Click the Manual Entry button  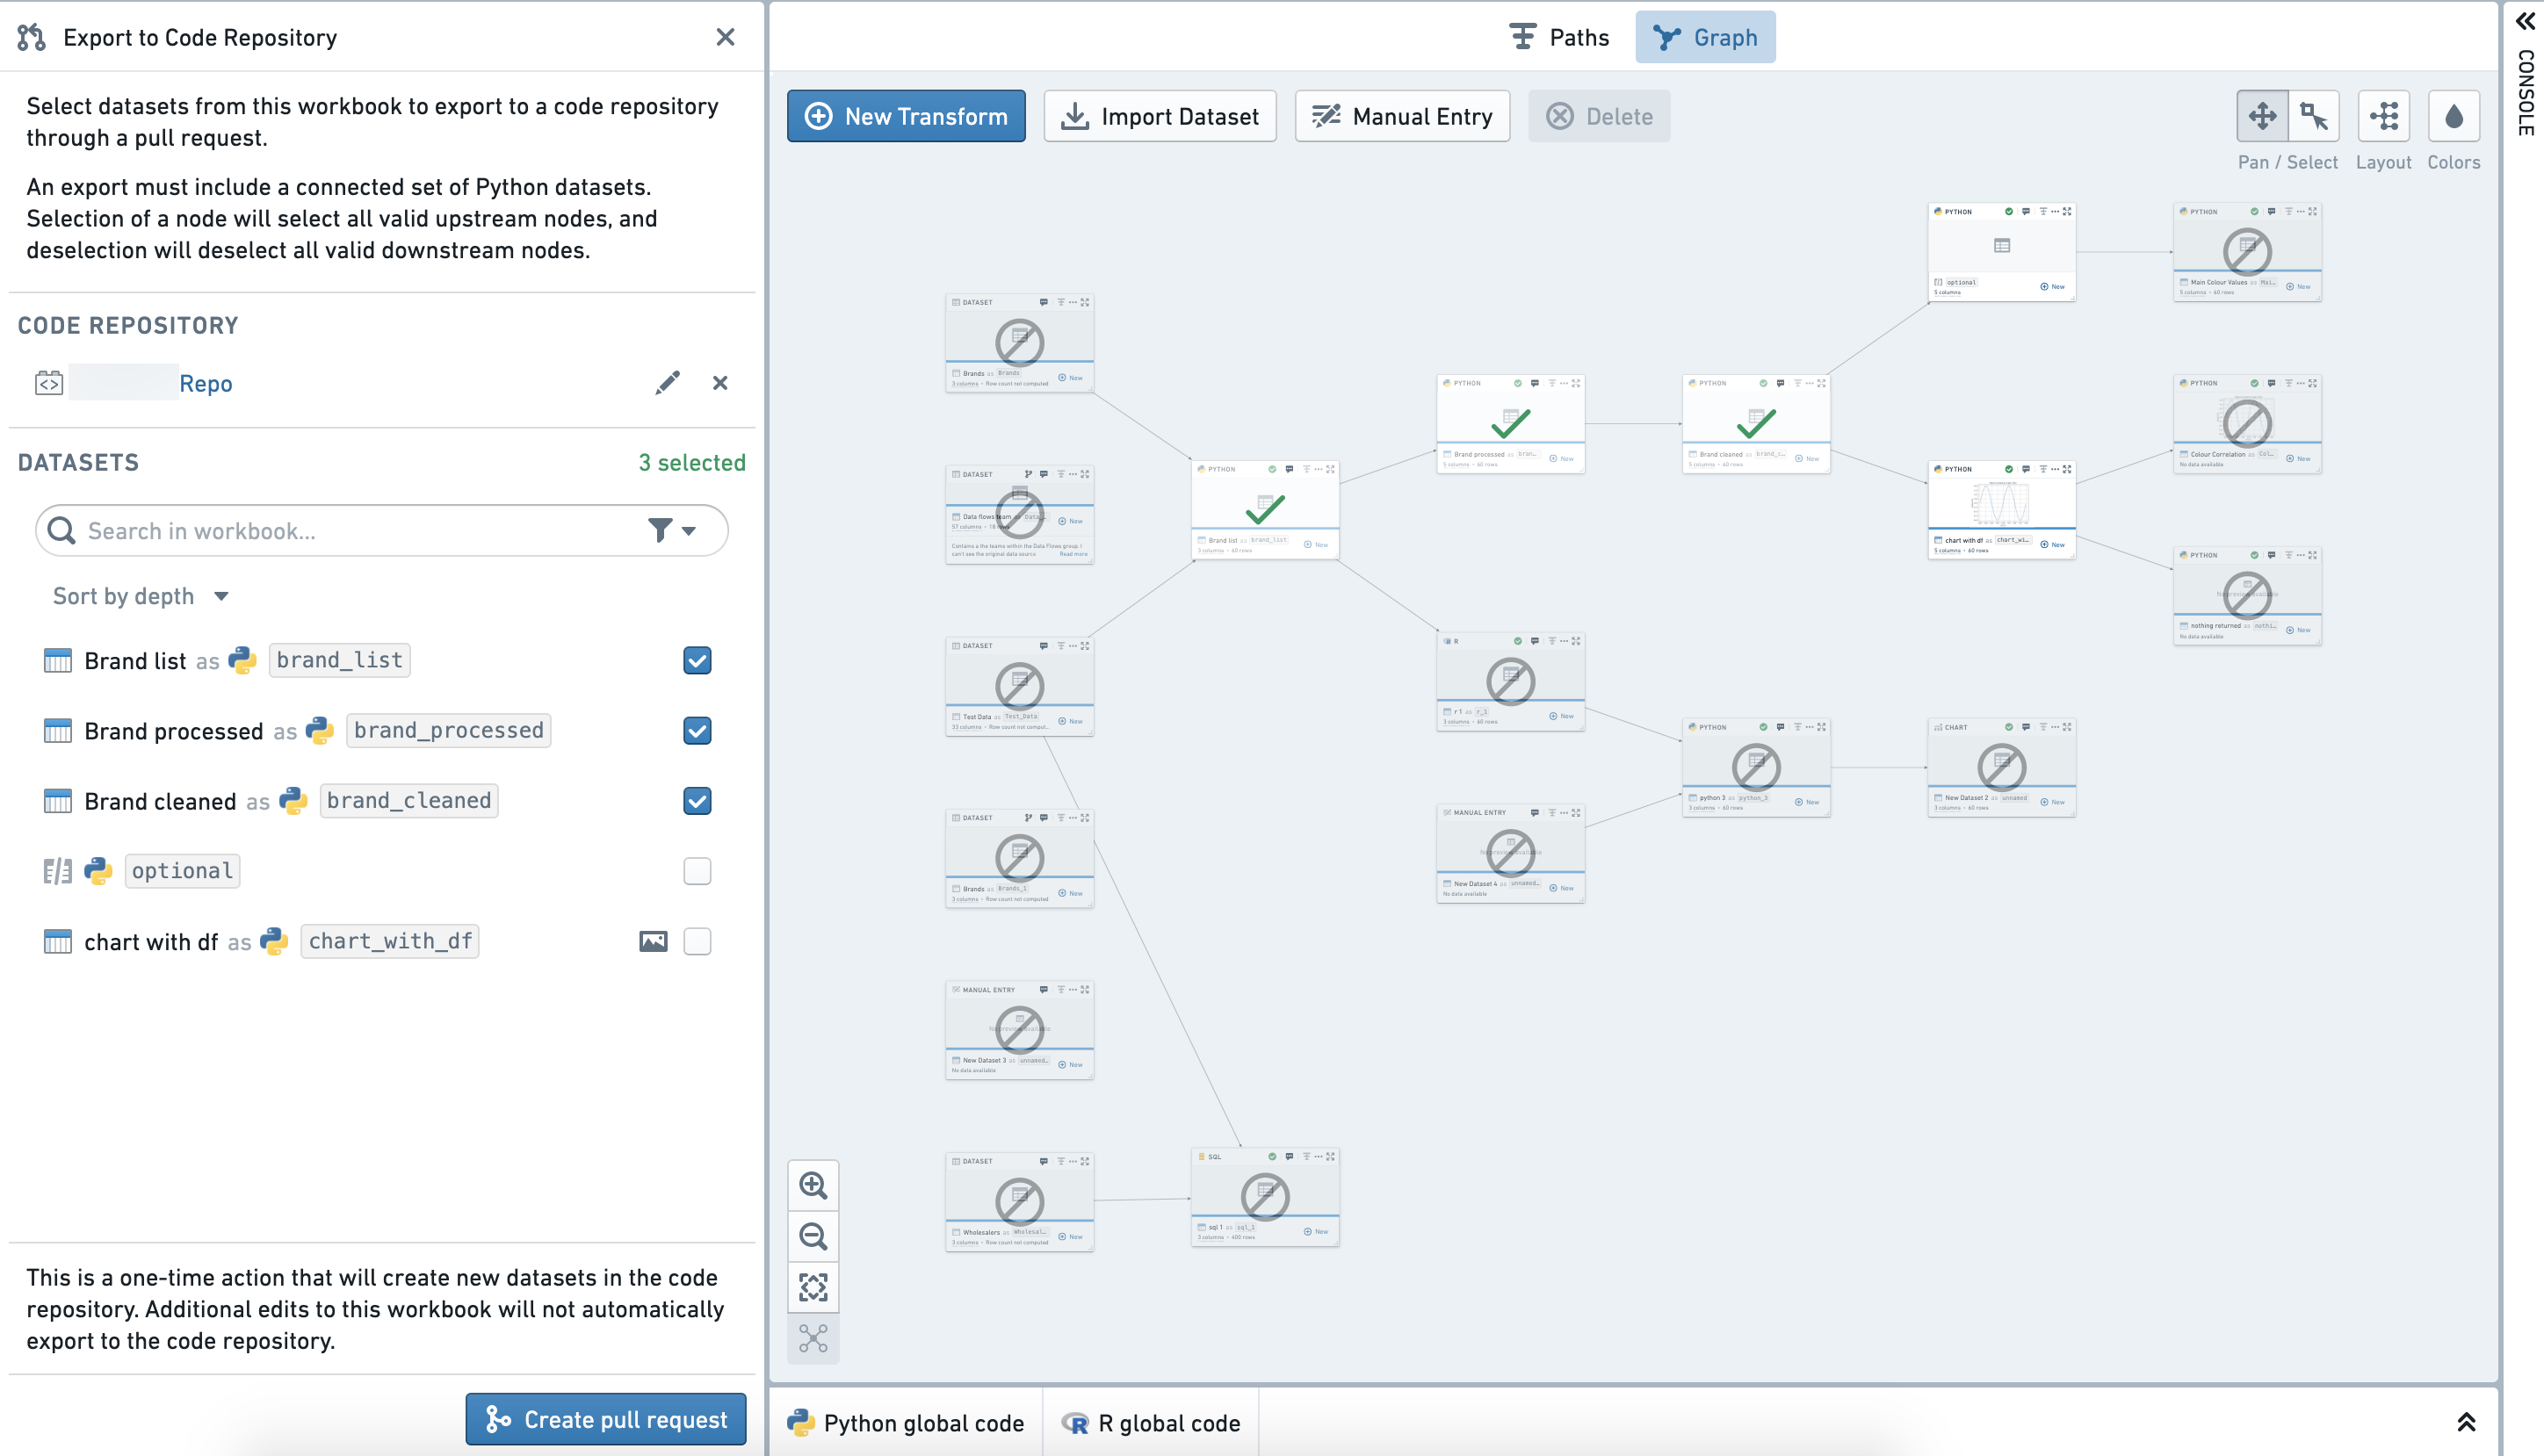tap(1402, 116)
